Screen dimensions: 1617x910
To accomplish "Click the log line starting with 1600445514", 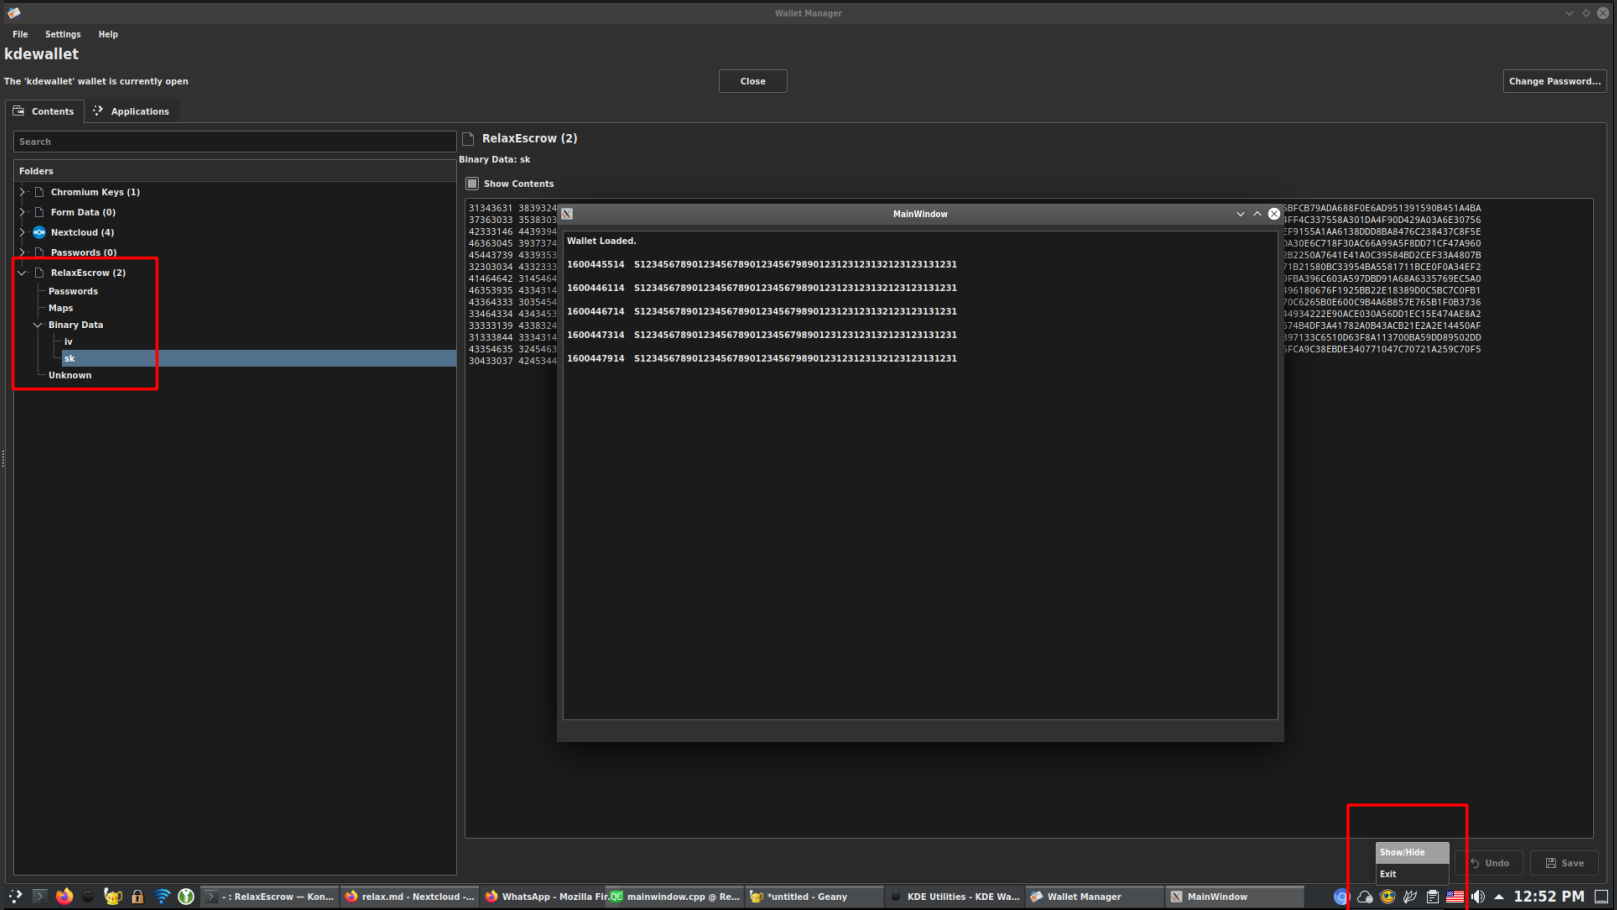I will click(x=762, y=265).
